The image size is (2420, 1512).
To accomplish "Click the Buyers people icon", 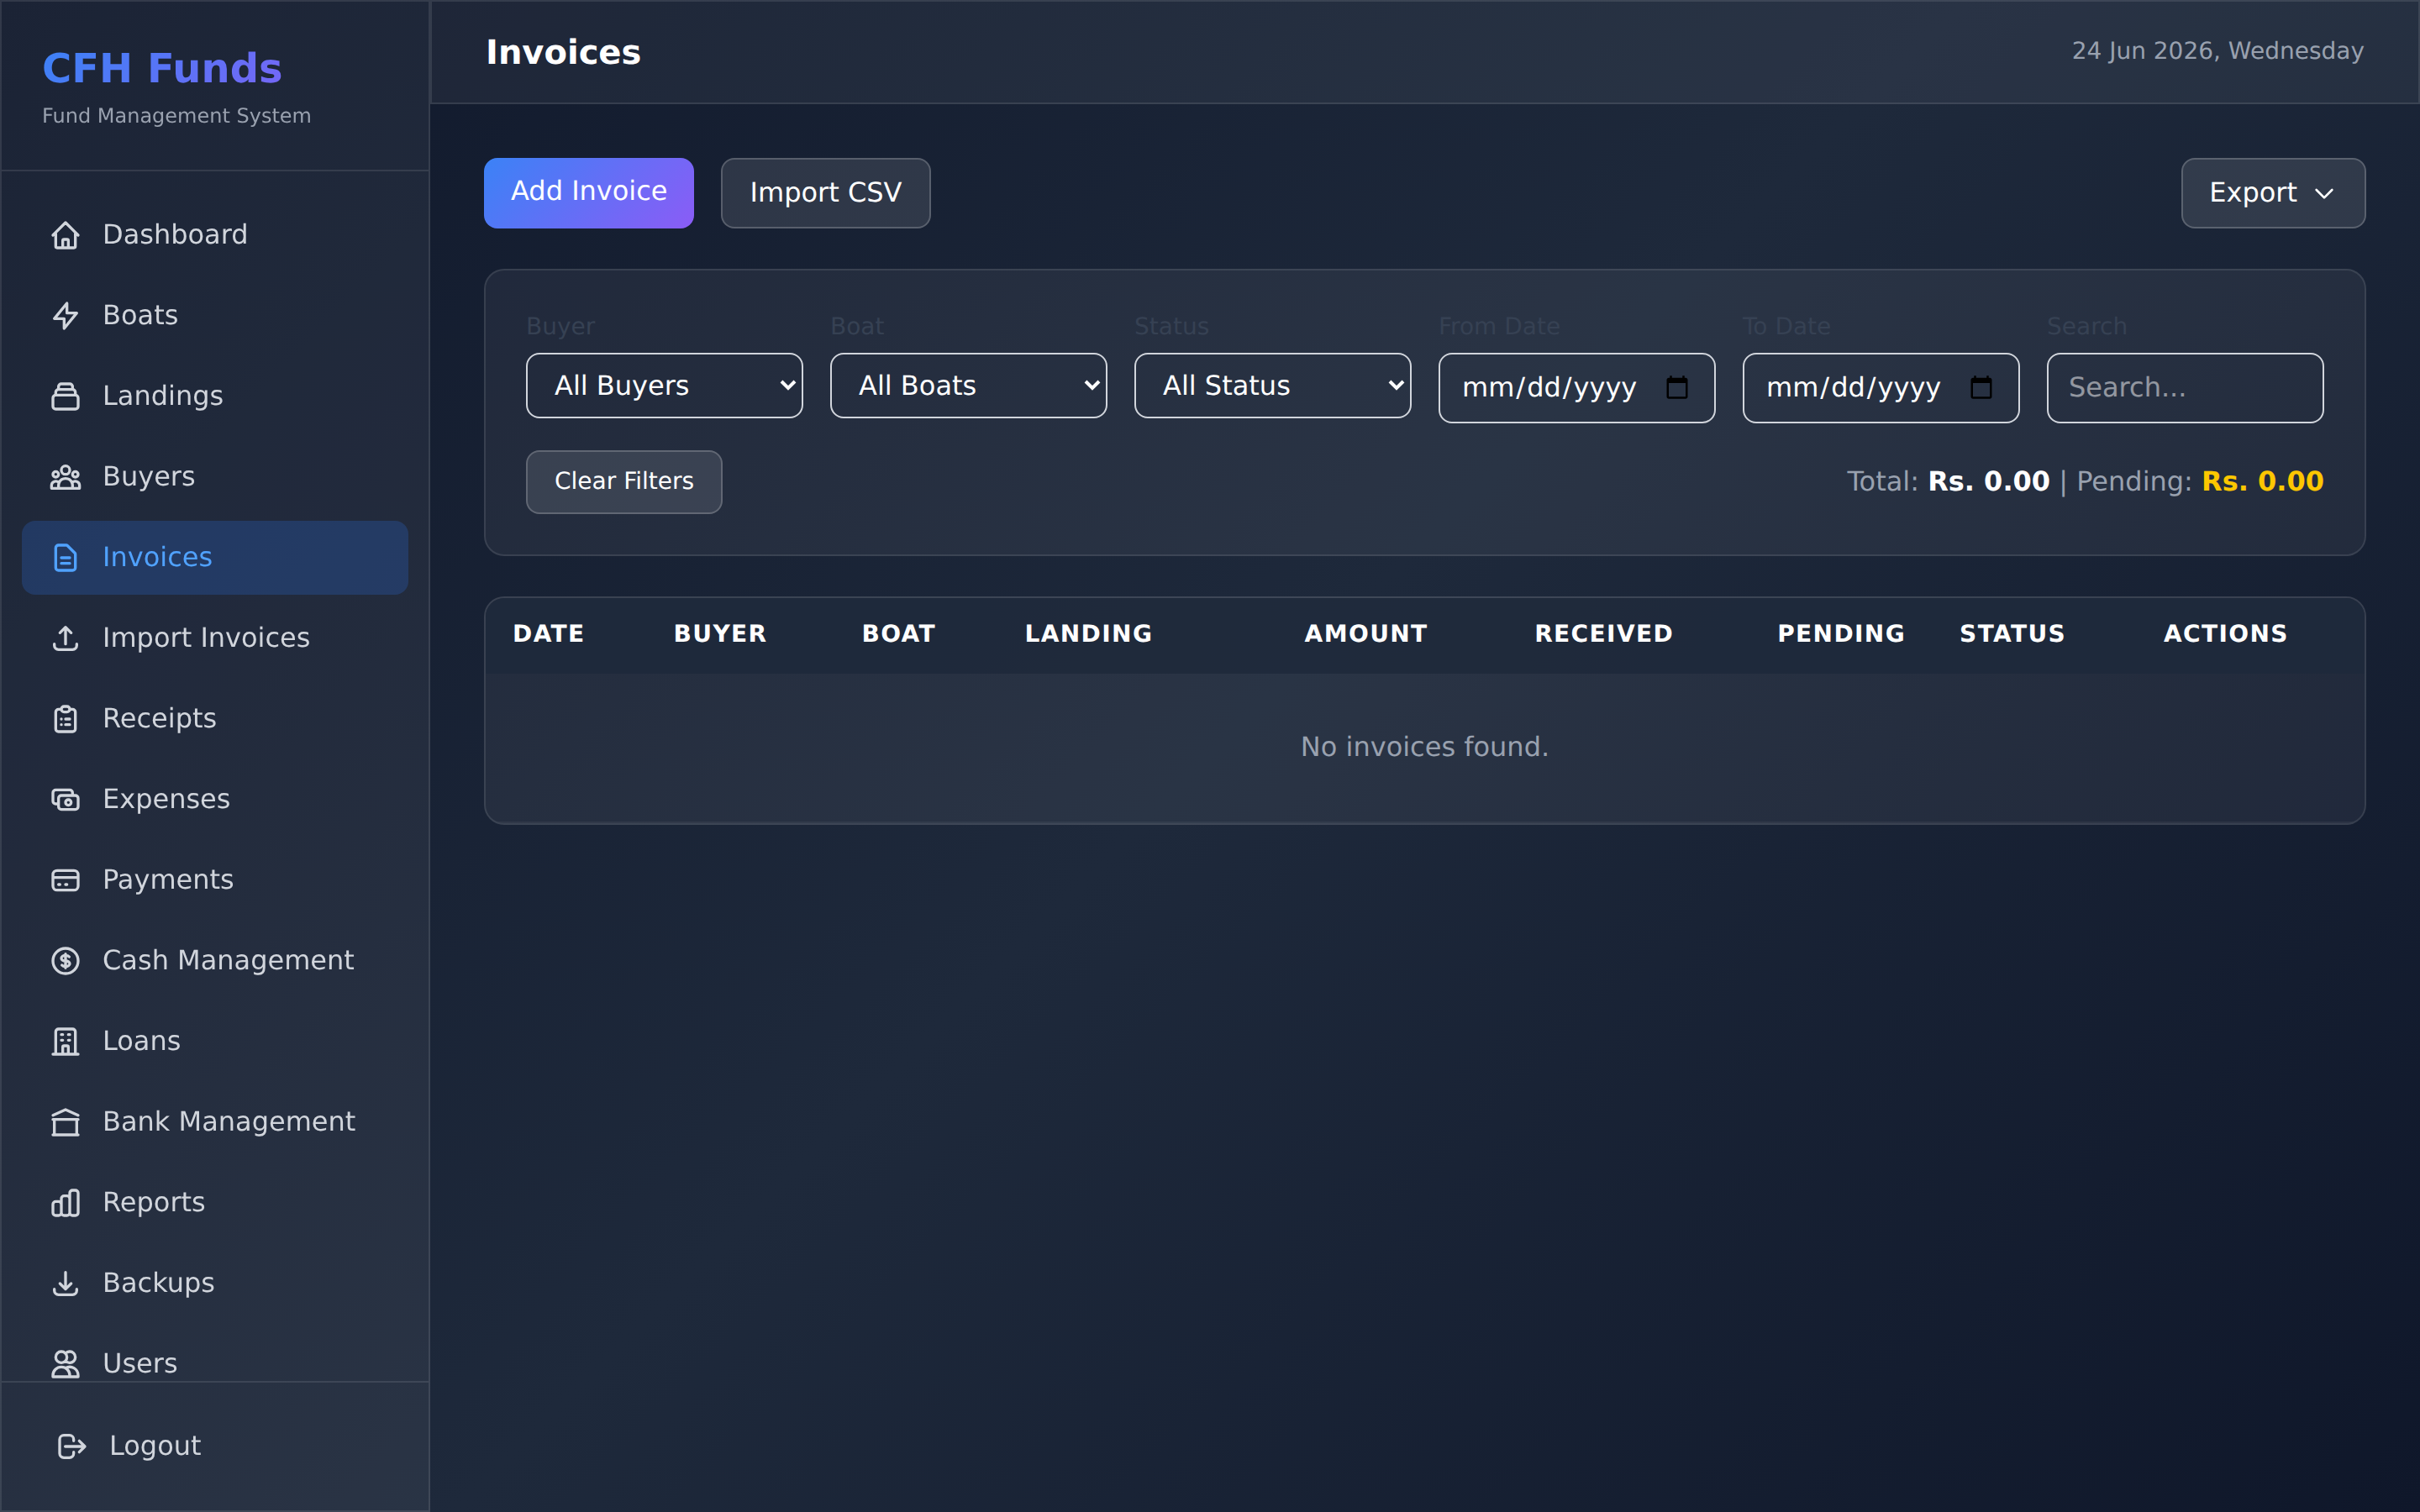I will pyautogui.click(x=65, y=477).
